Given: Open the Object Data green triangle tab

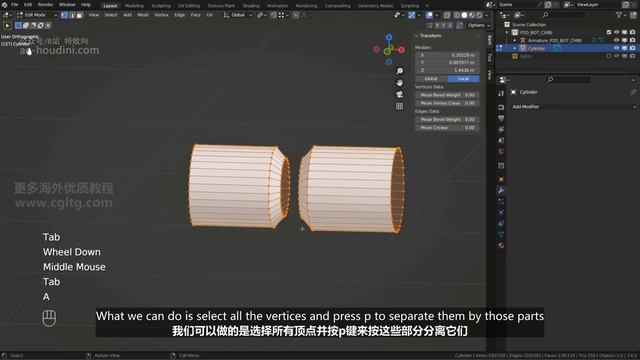Looking at the screenshot, I should coord(501,235).
